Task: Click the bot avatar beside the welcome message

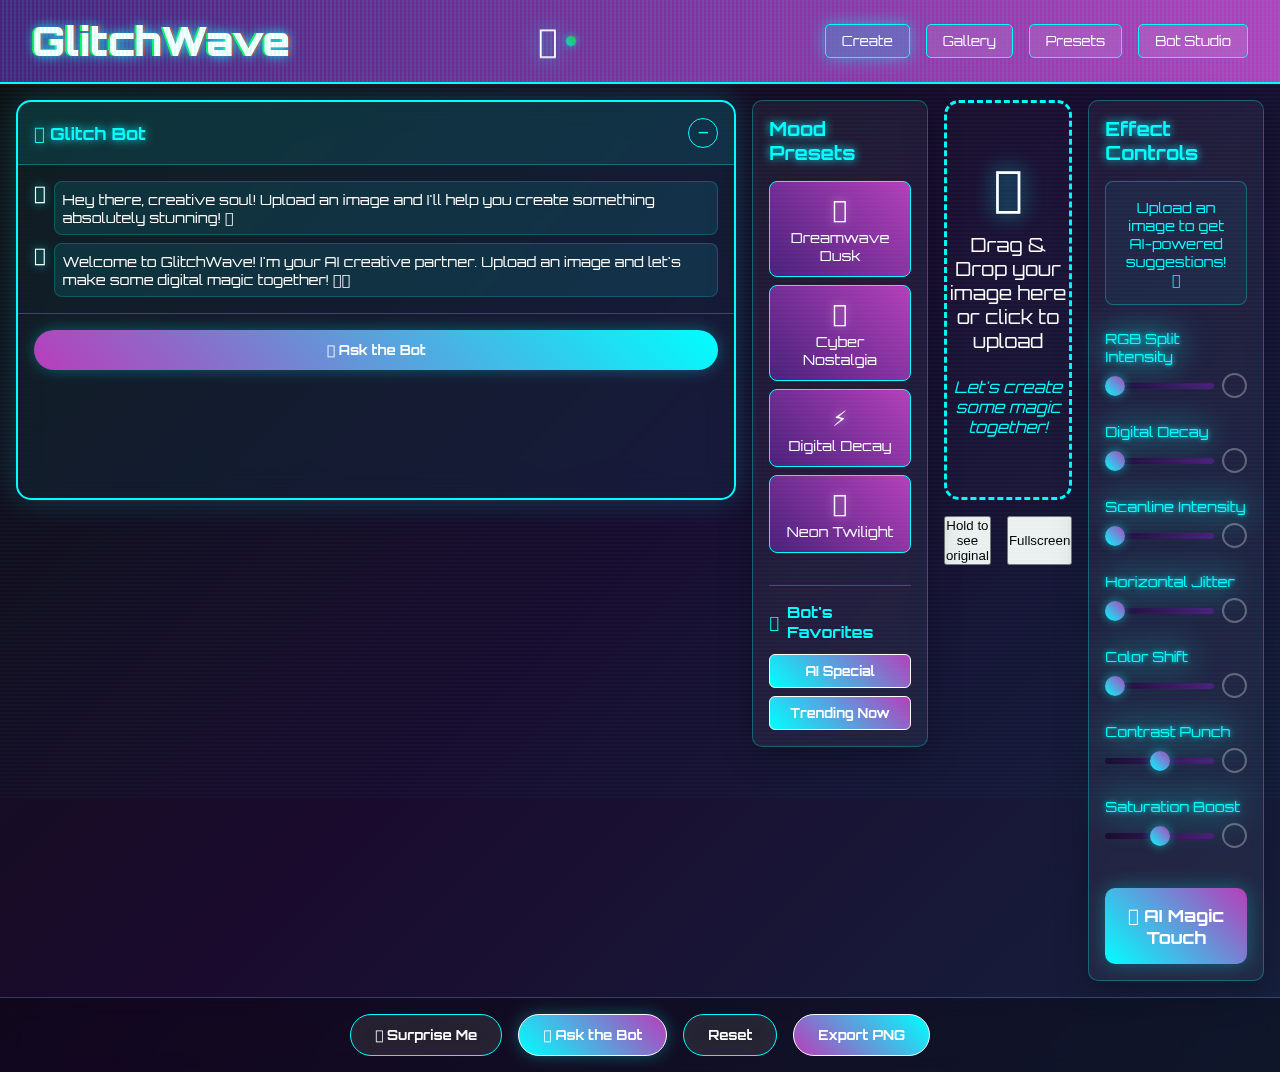Action: [x=40, y=258]
